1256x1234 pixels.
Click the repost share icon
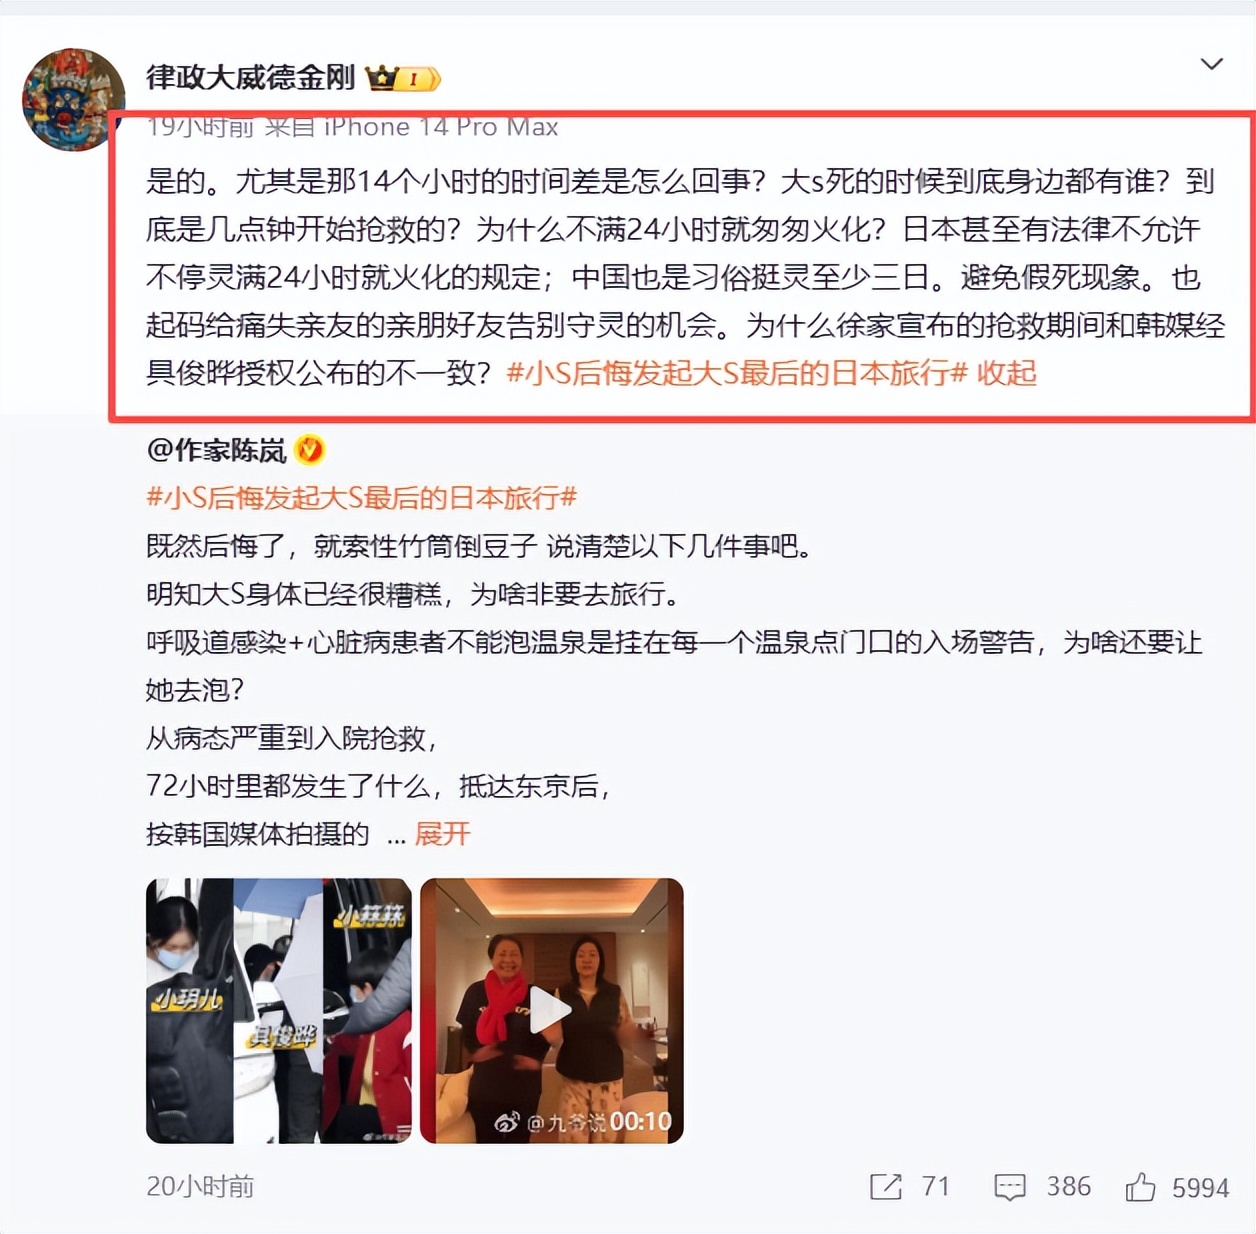(x=885, y=1187)
